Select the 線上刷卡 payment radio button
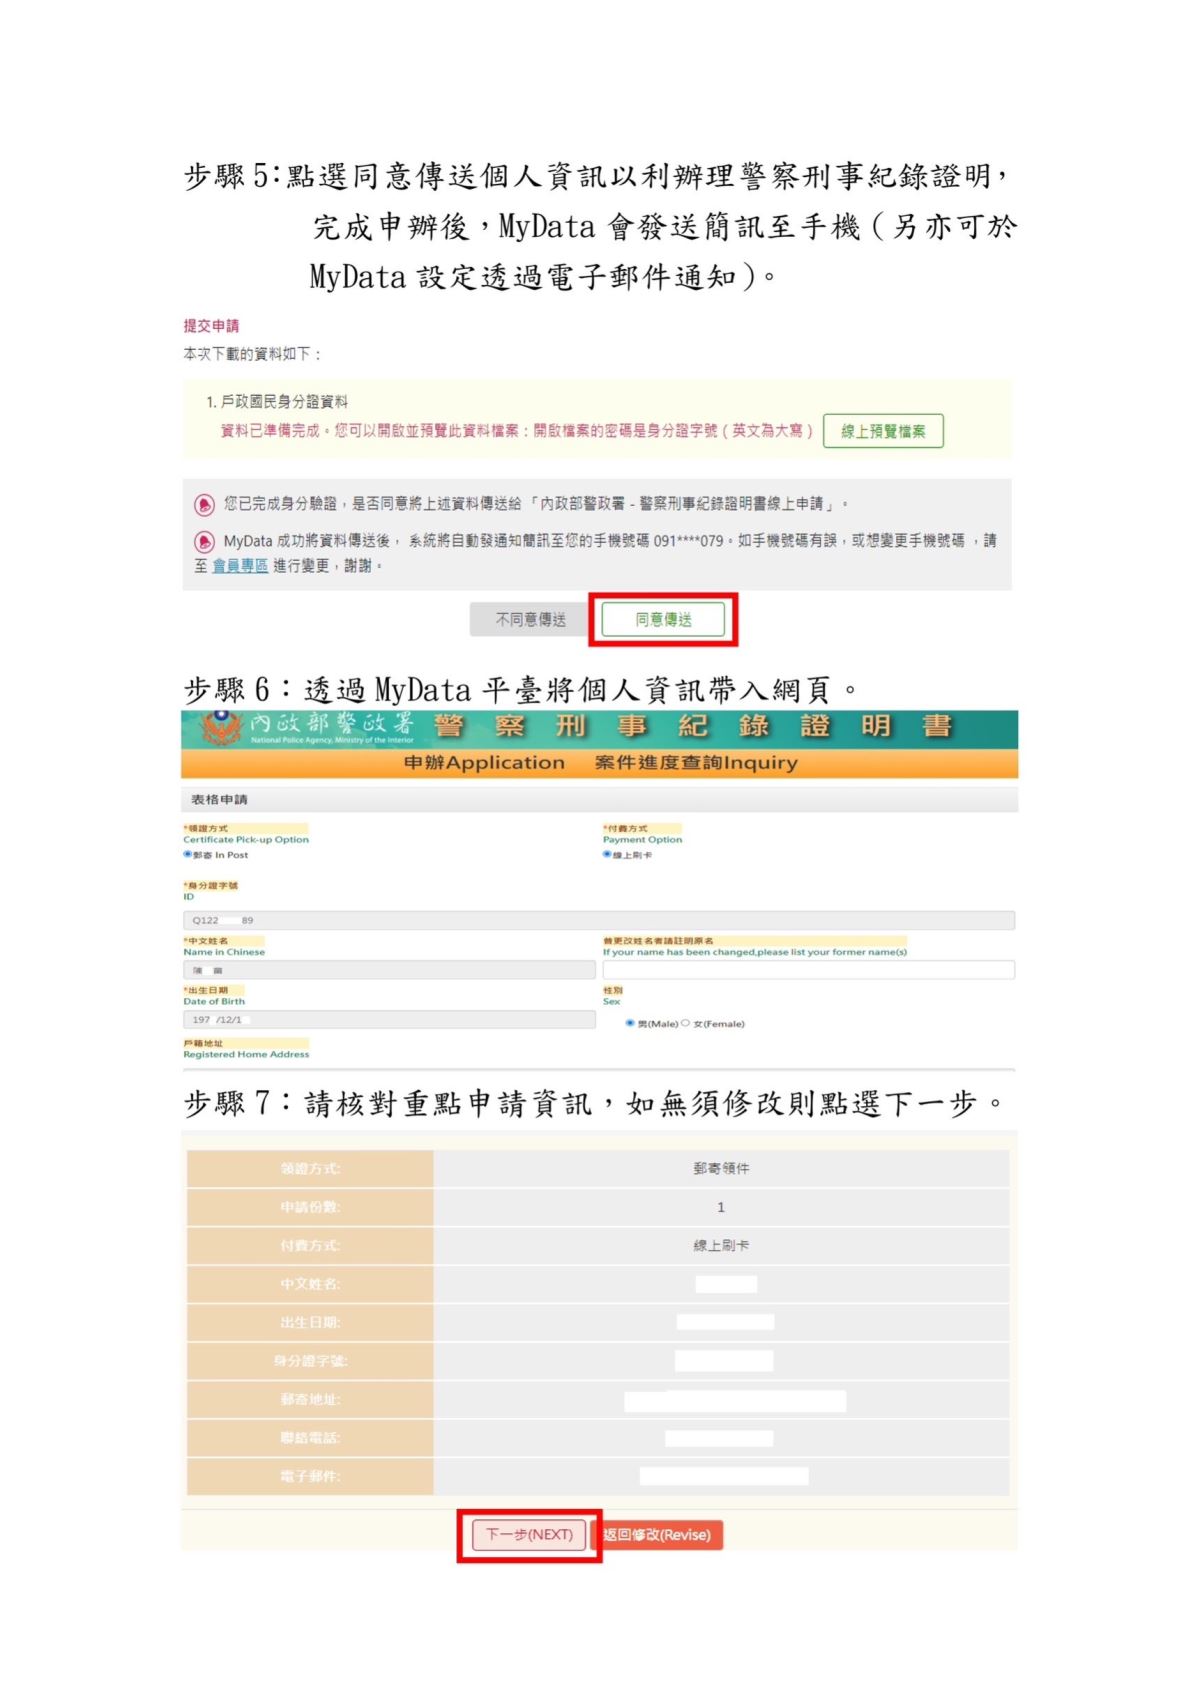The height and width of the screenshot is (1697, 1200). (x=606, y=855)
